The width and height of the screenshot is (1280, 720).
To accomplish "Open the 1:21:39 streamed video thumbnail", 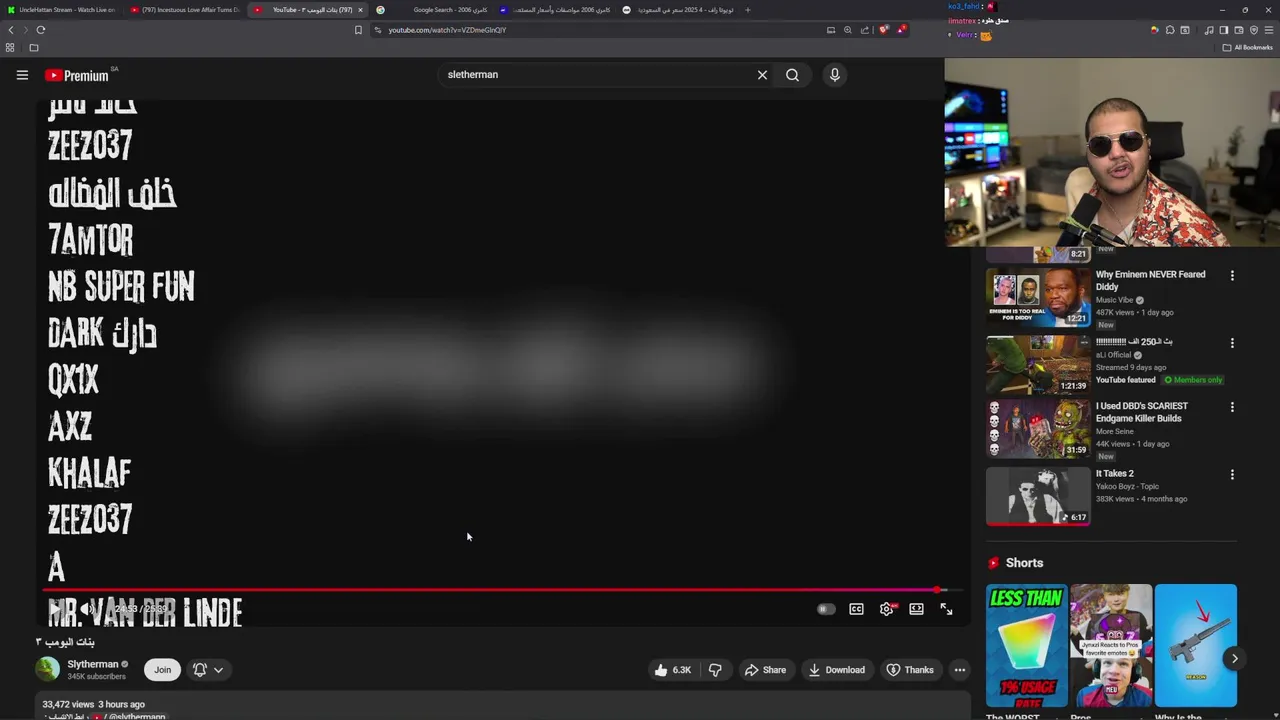I will click(x=1038, y=364).
